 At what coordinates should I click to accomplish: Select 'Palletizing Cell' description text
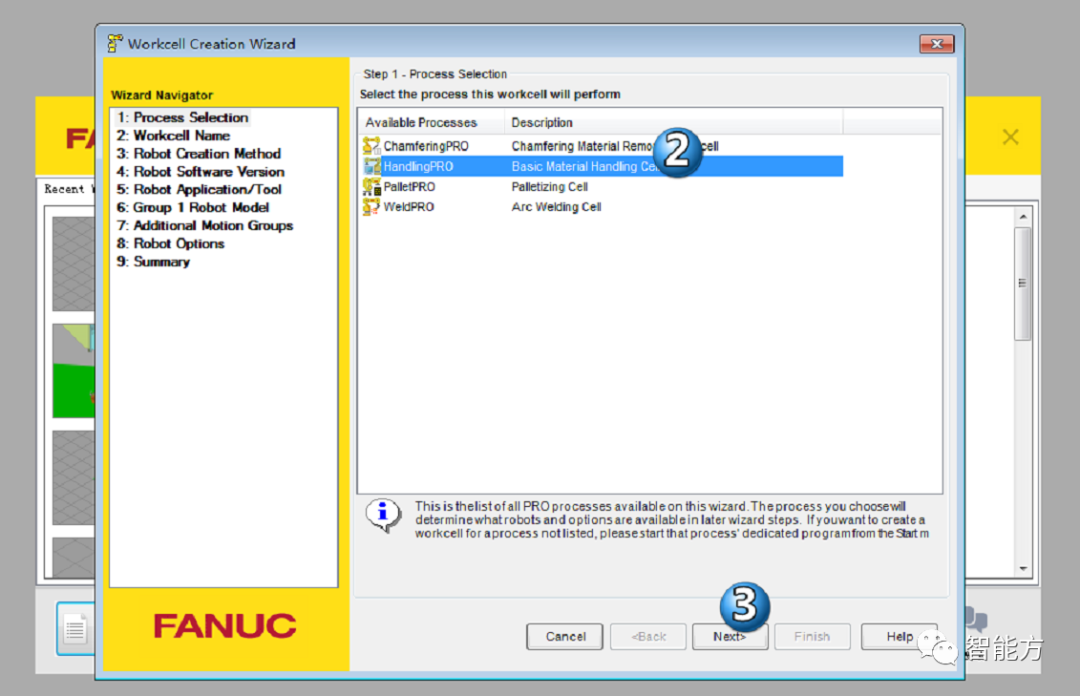click(x=550, y=187)
